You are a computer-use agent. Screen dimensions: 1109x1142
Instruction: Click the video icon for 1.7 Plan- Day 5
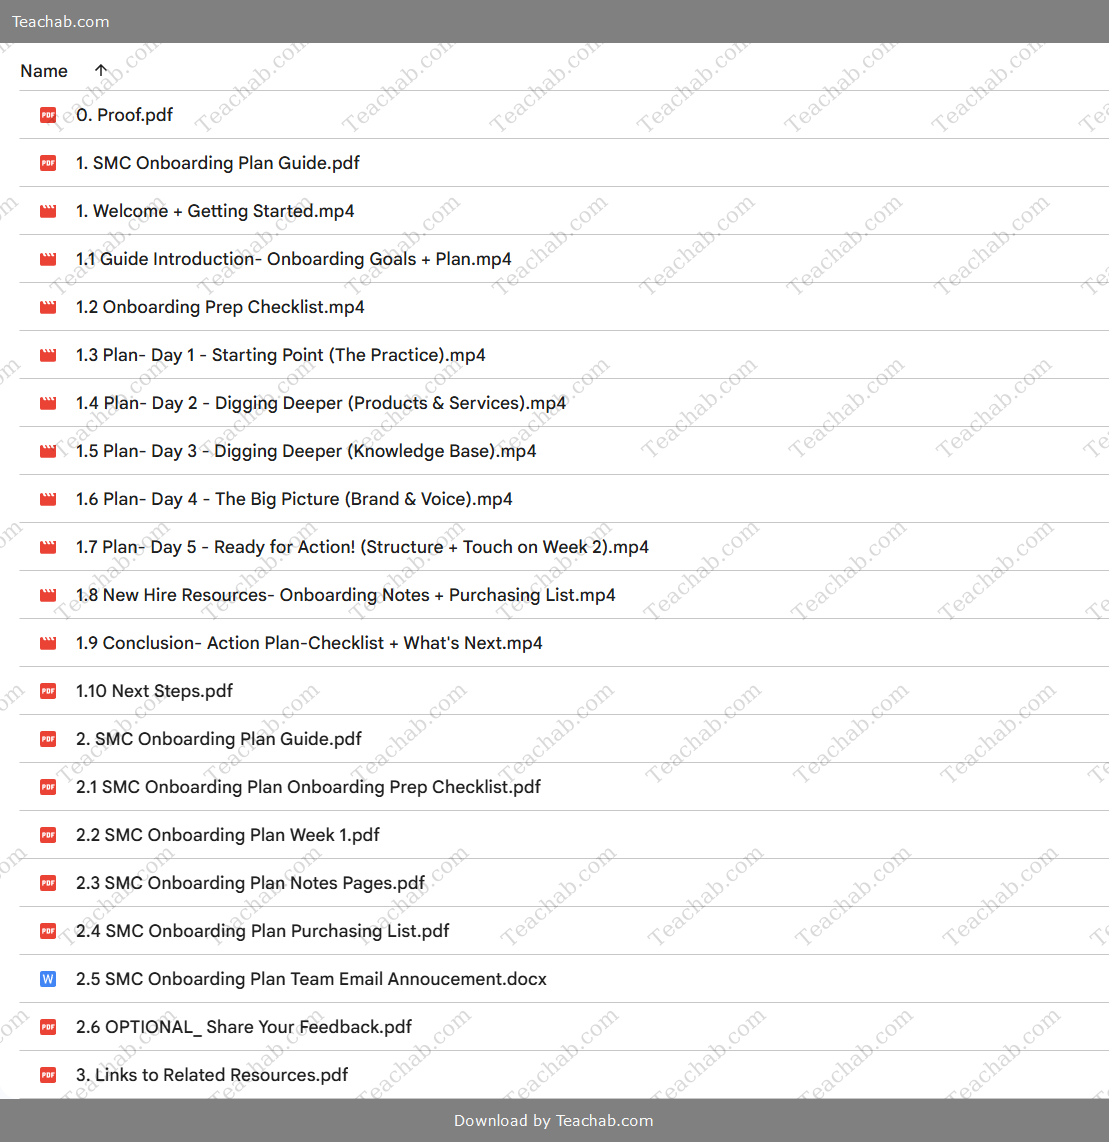tap(48, 548)
